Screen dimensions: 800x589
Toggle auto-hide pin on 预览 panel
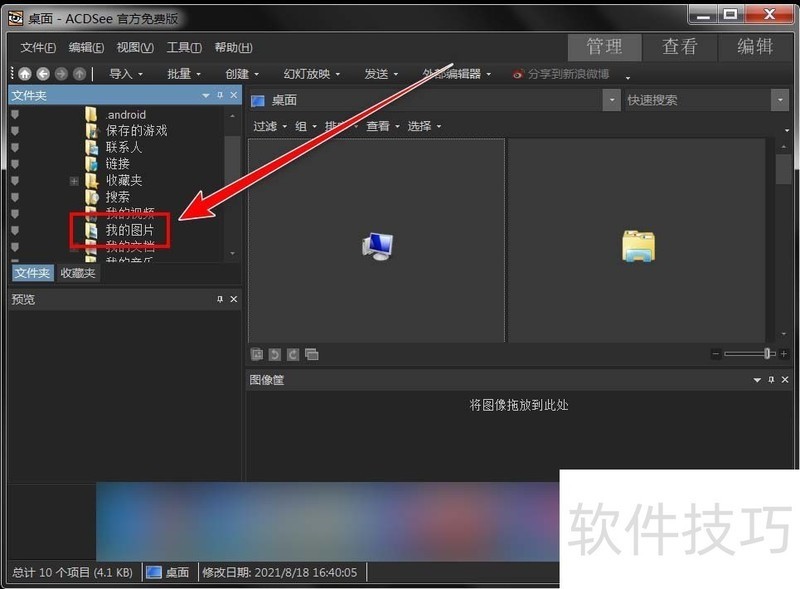(x=222, y=298)
